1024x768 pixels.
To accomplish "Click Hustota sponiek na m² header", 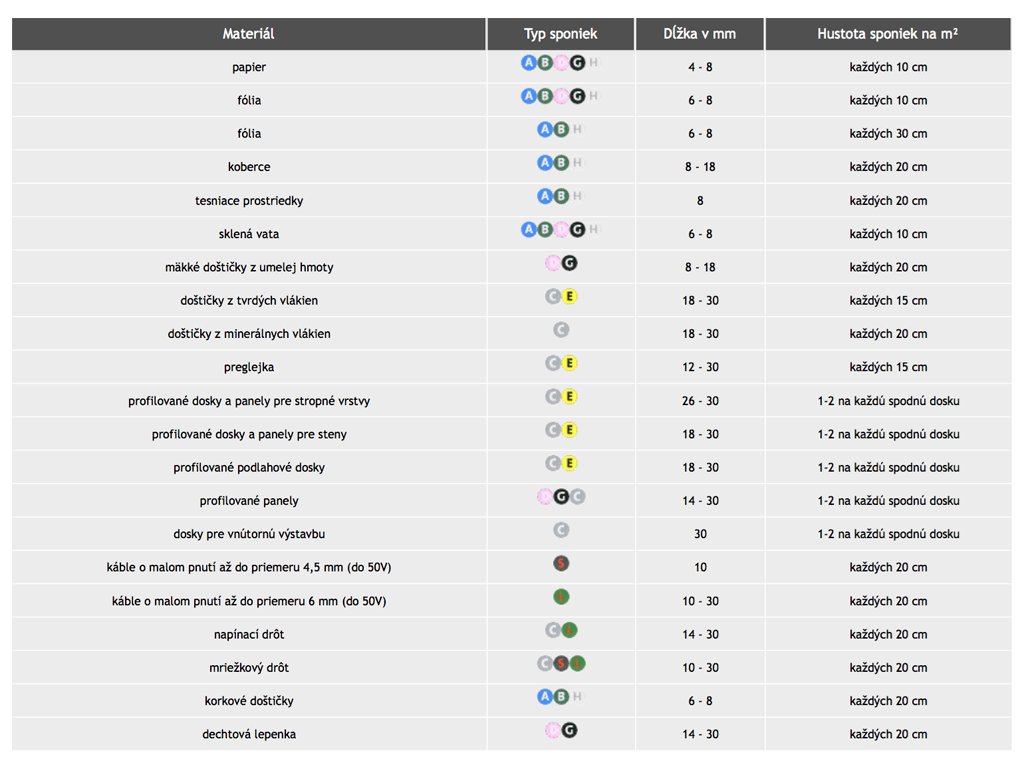I will [888, 34].
